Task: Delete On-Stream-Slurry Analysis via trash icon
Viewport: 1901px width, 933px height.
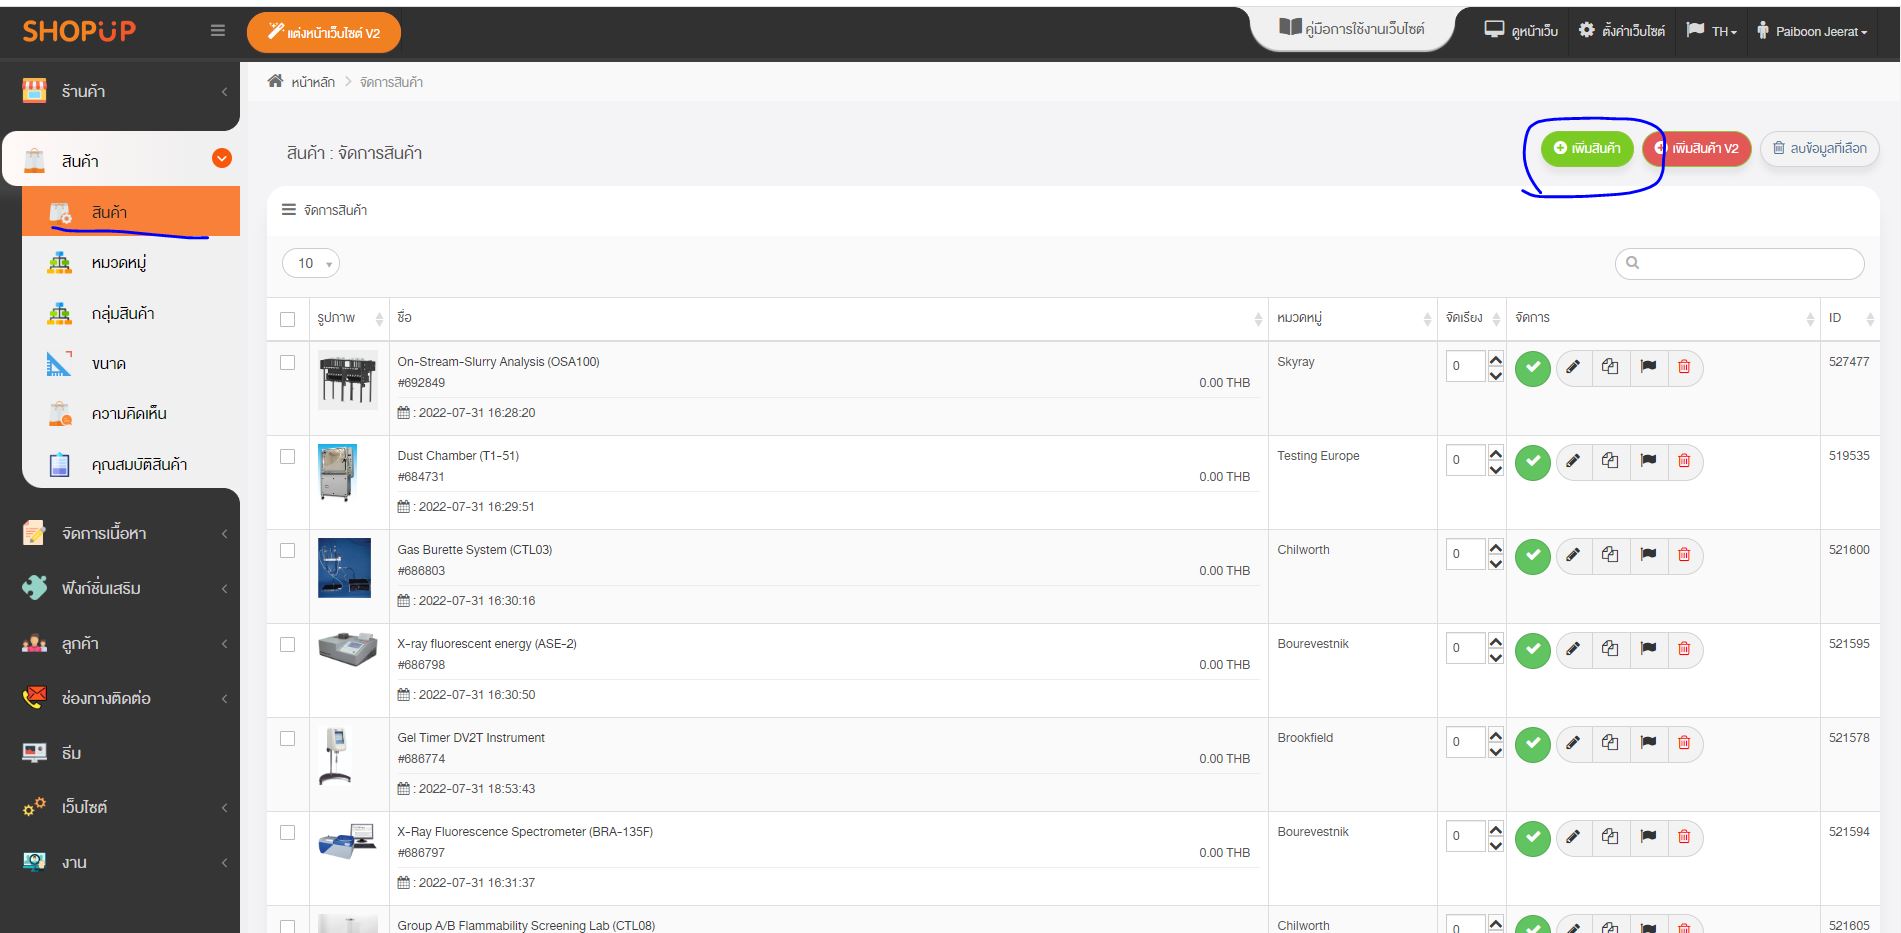Action: click(1684, 367)
